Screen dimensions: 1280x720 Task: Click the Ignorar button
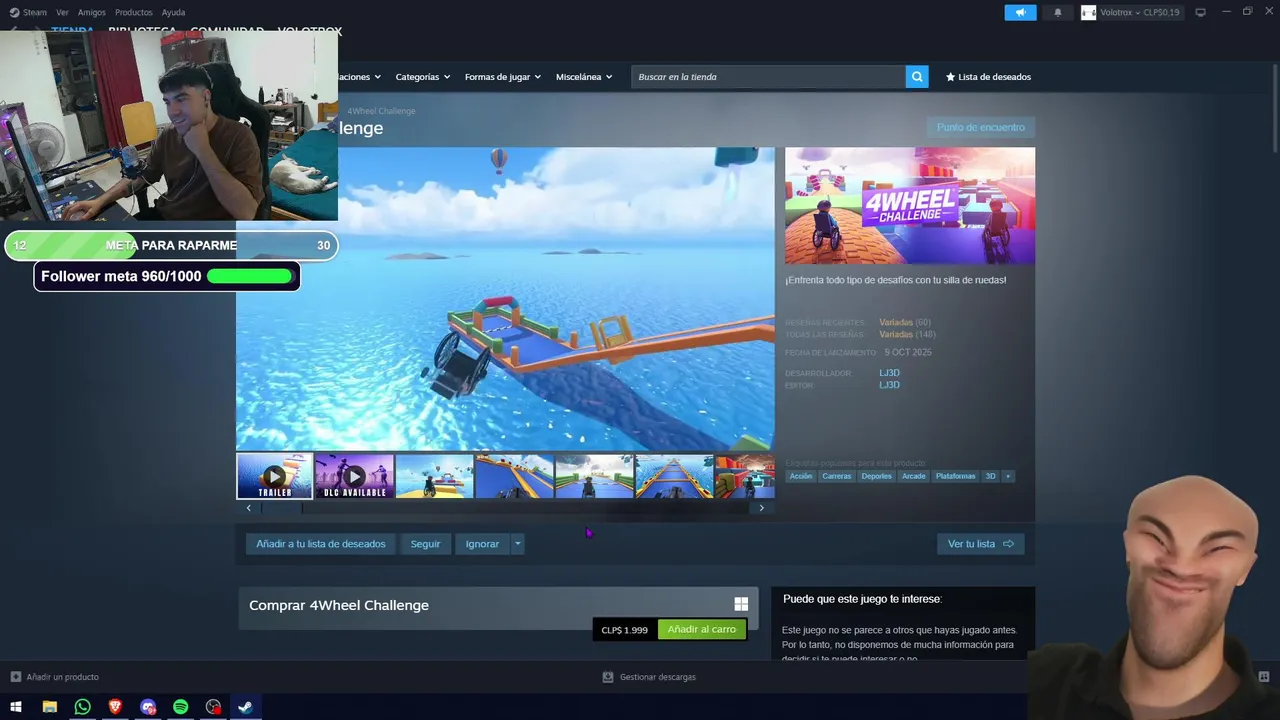tap(482, 544)
